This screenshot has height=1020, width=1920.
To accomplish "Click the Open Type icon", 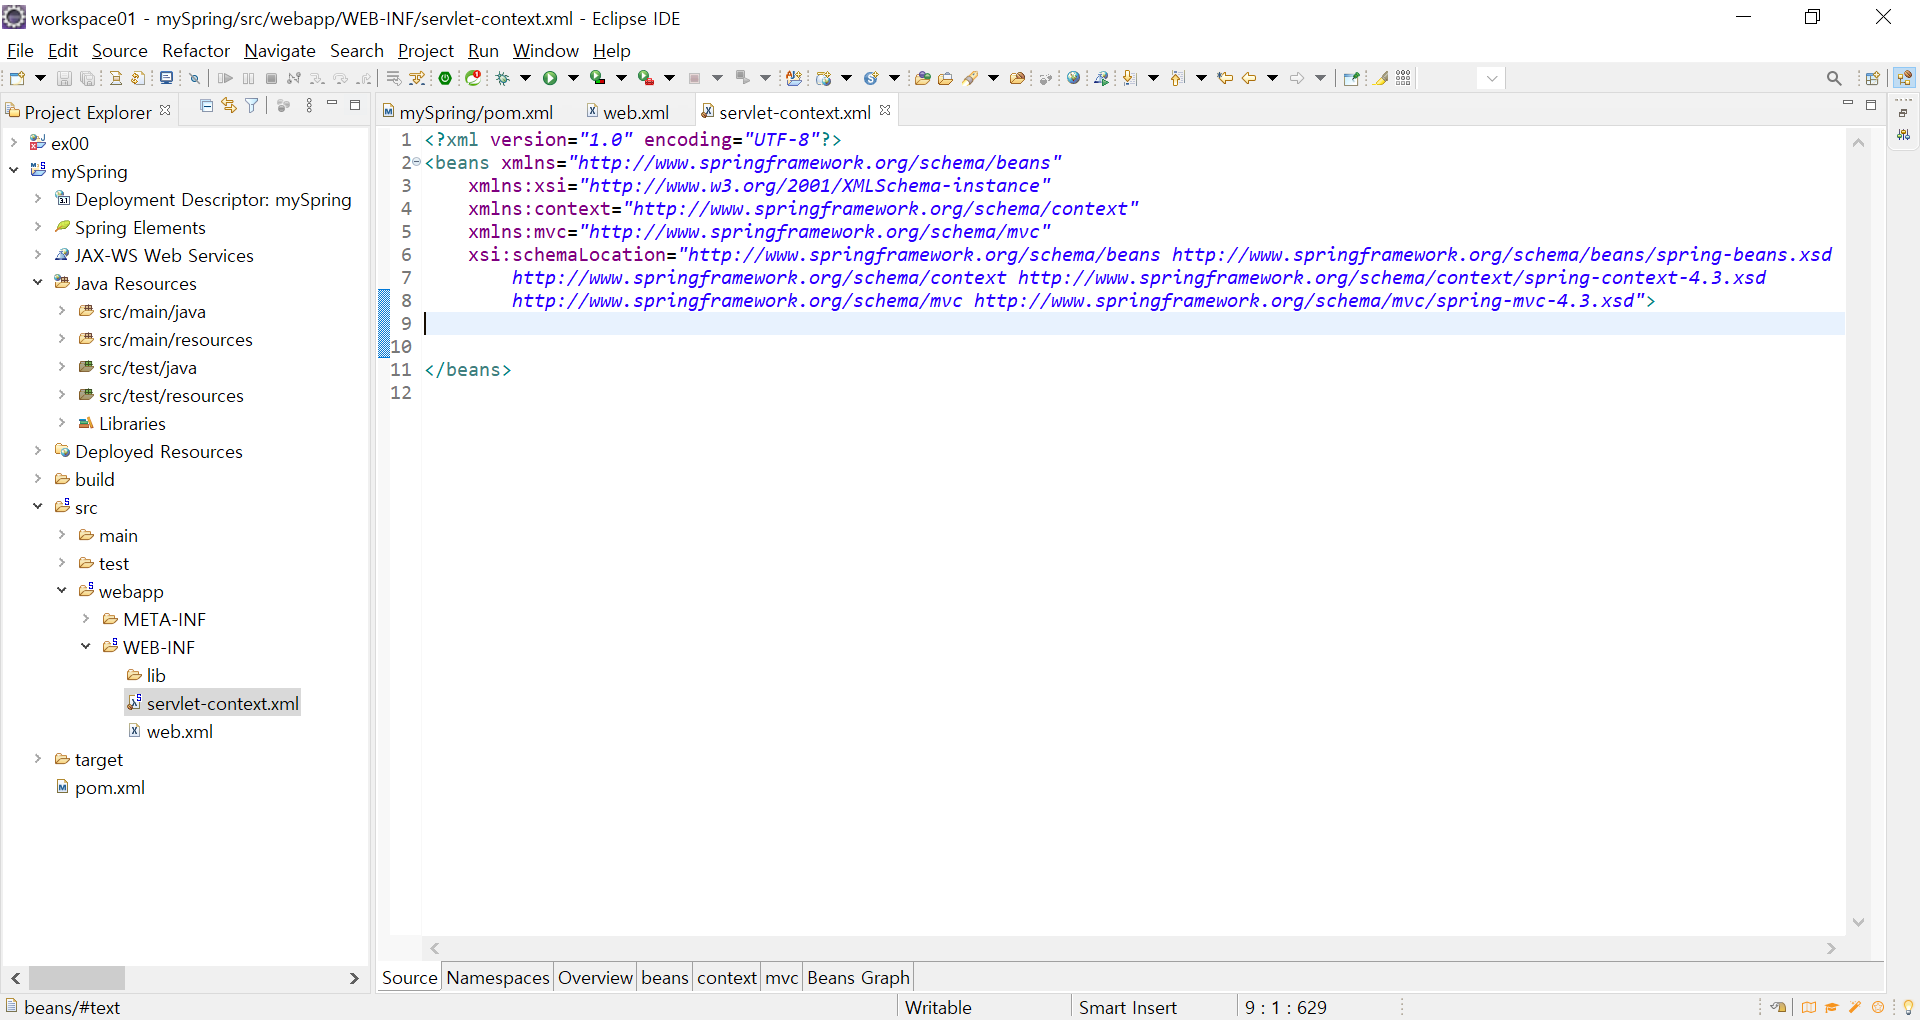I will click(922, 78).
